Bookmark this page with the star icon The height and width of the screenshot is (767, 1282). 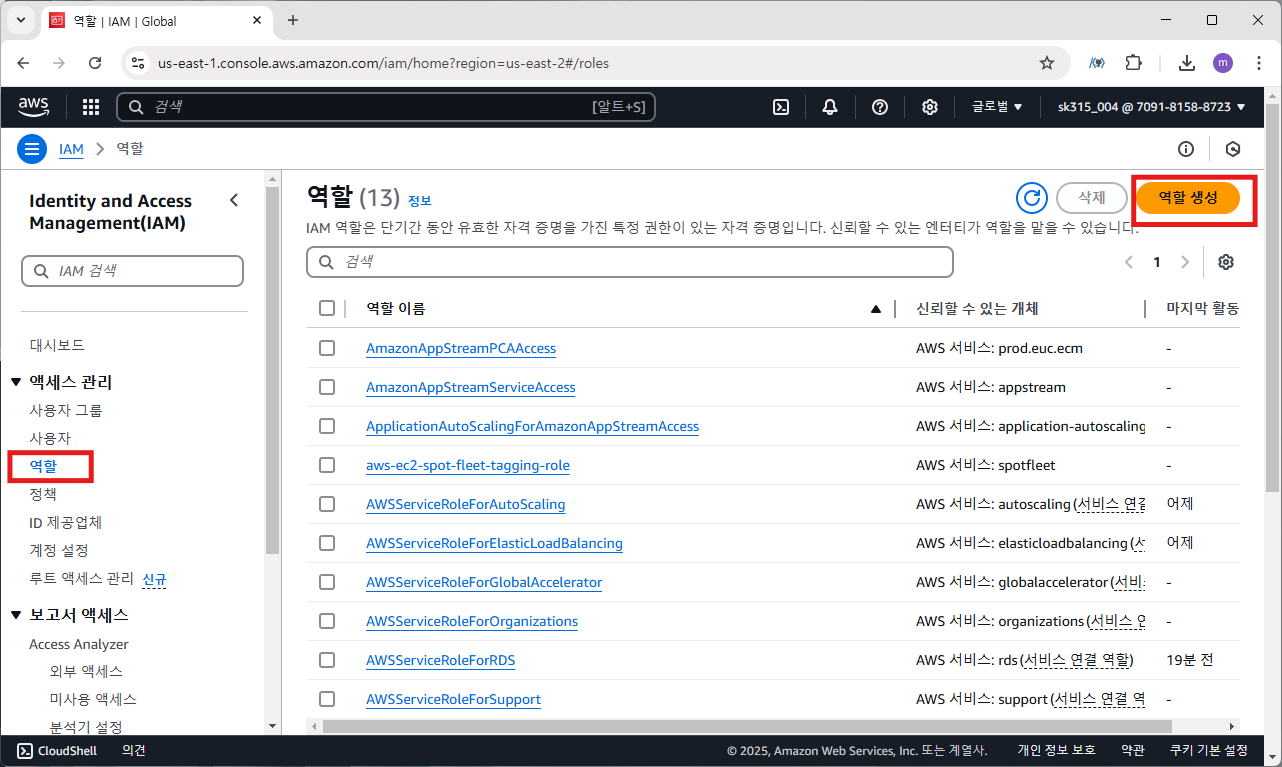click(x=1047, y=63)
